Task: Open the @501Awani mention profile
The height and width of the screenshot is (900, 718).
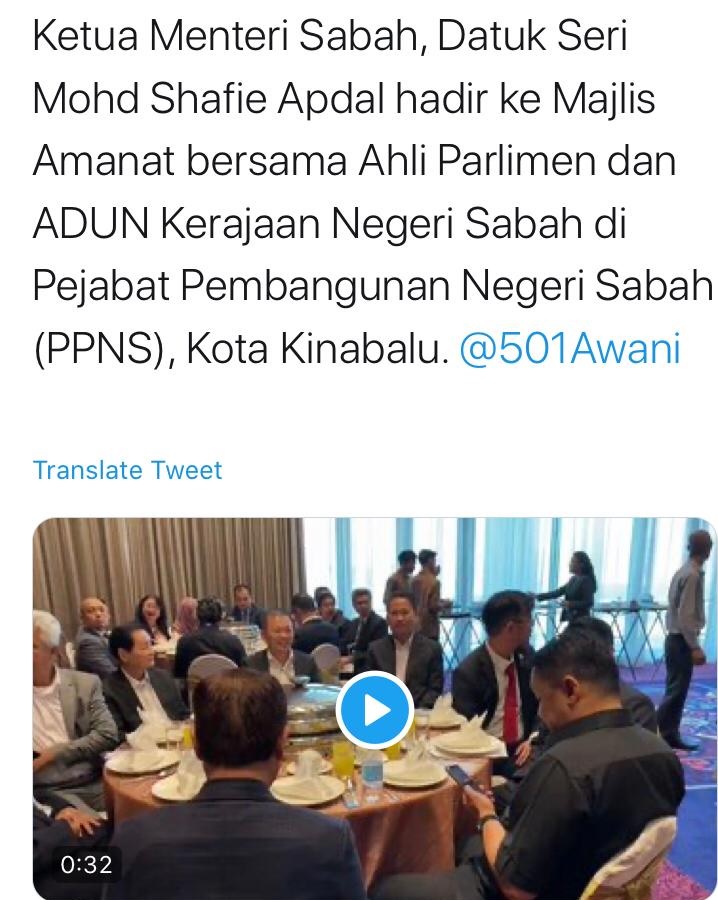Action: pos(570,348)
